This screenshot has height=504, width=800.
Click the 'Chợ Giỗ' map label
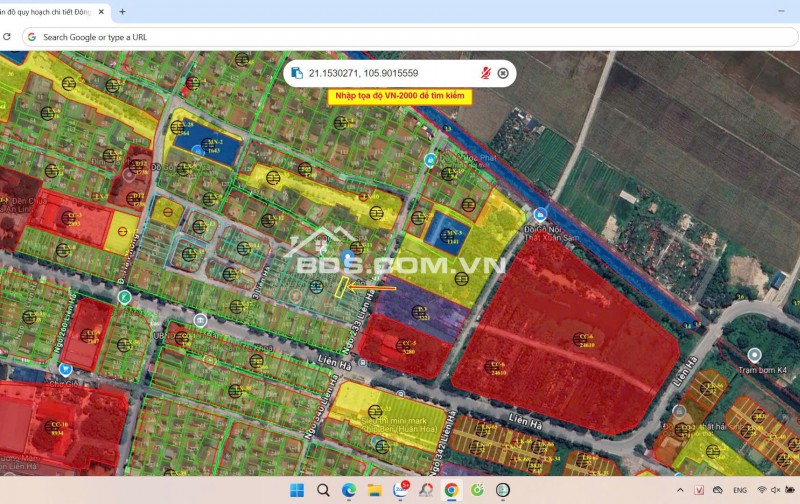tap(64, 384)
